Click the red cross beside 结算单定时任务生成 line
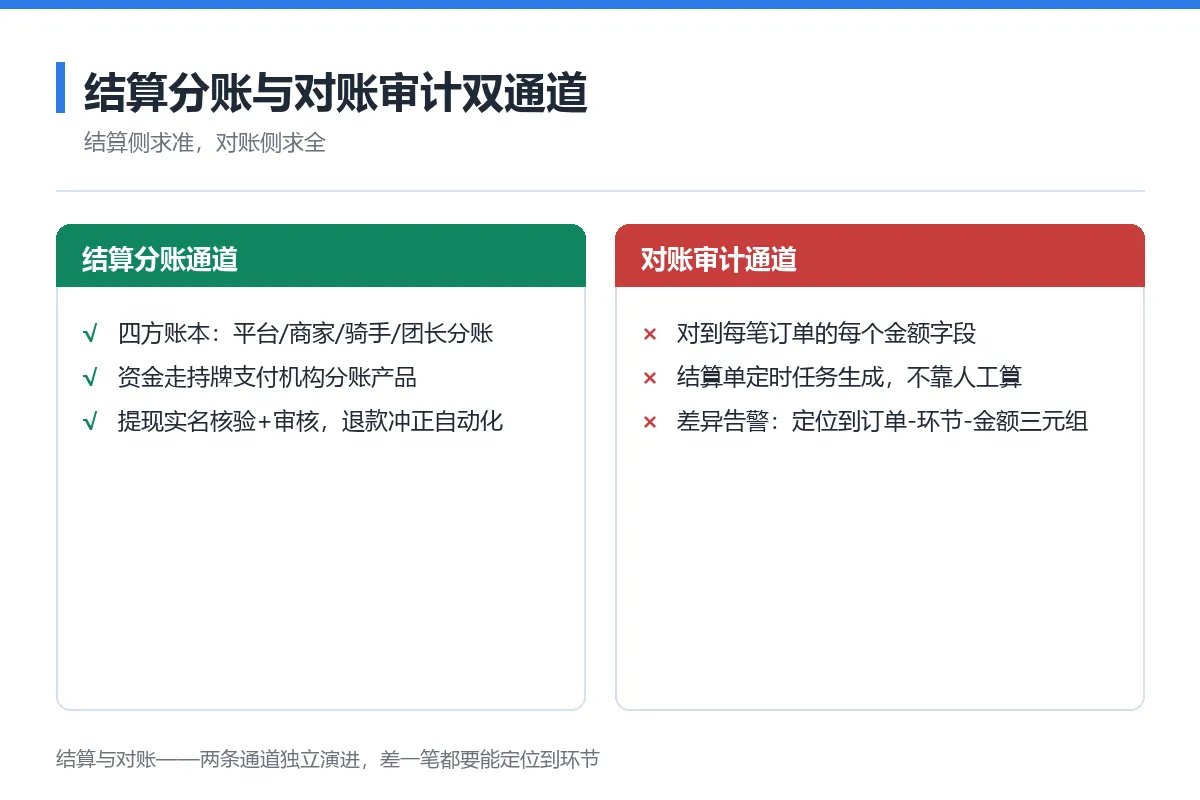Viewport: 1200px width, 800px height. (x=649, y=378)
